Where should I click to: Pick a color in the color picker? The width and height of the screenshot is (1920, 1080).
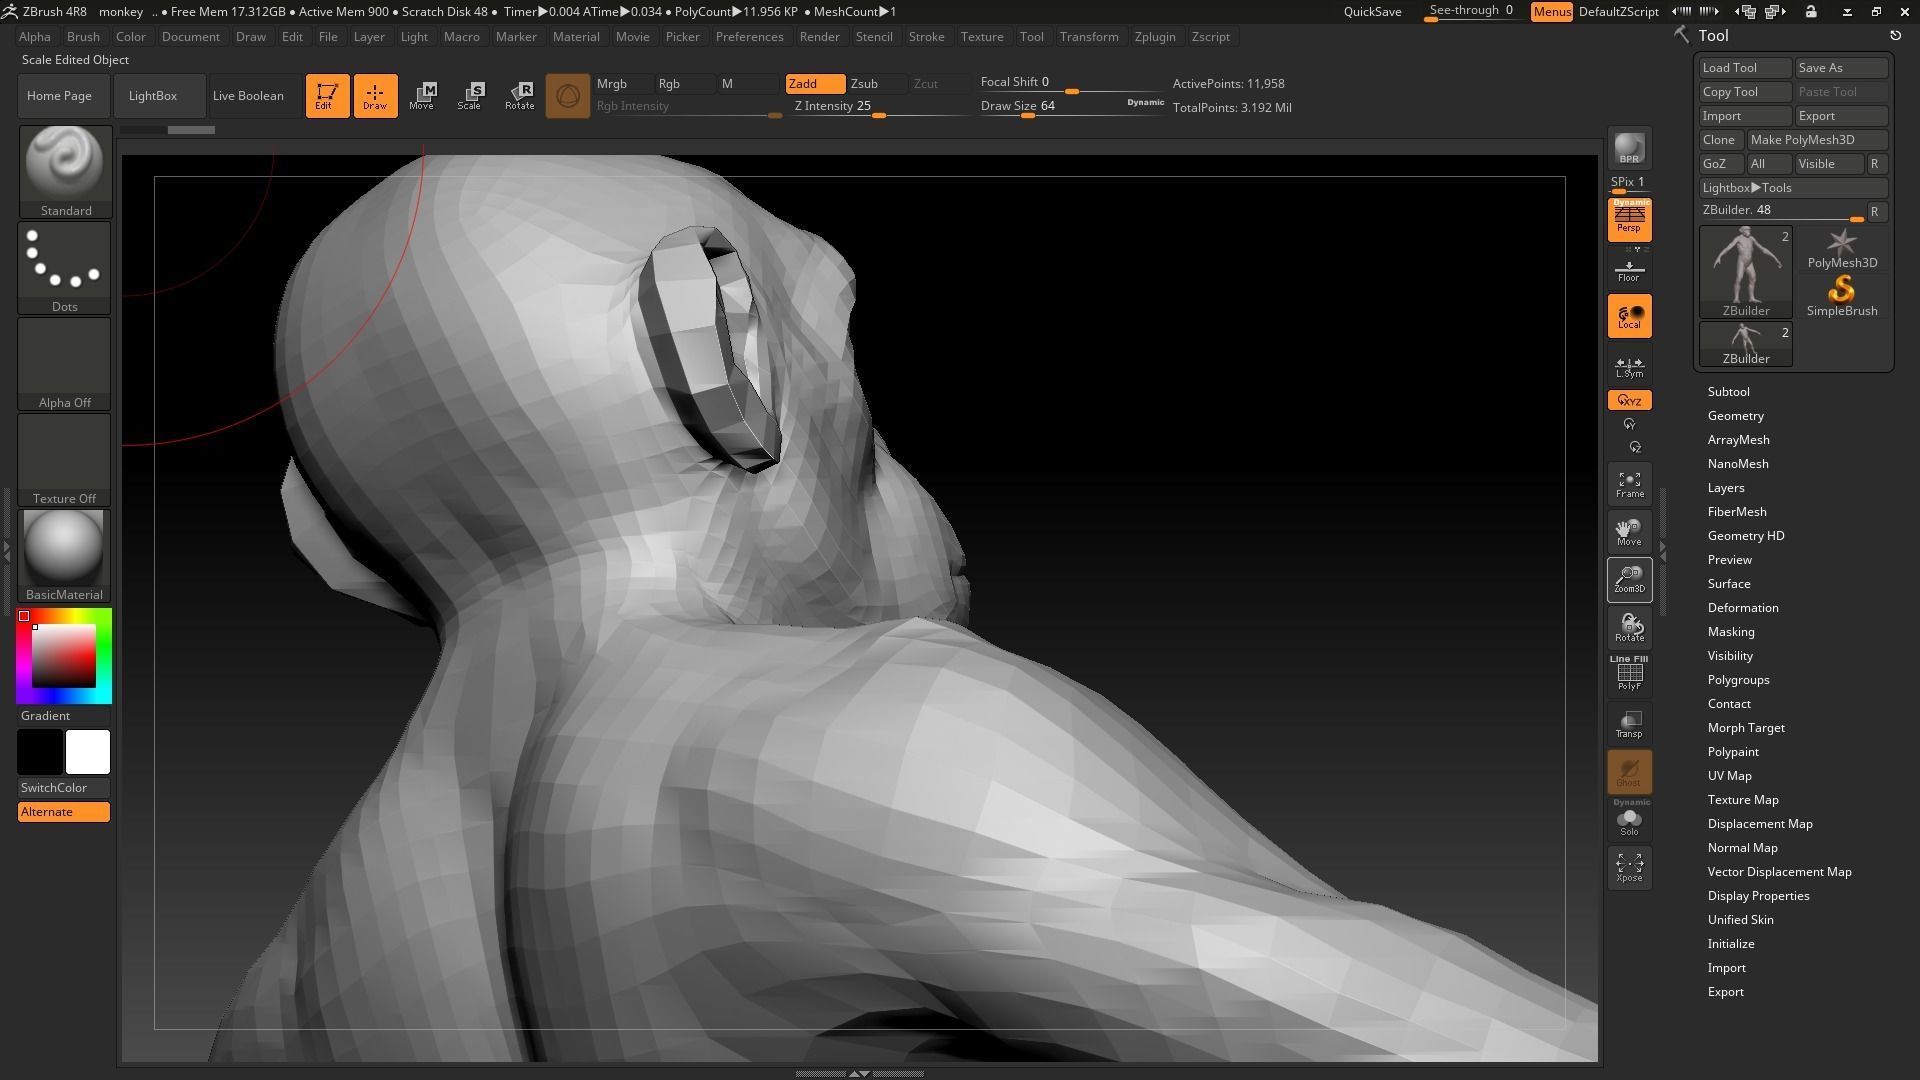coord(64,656)
